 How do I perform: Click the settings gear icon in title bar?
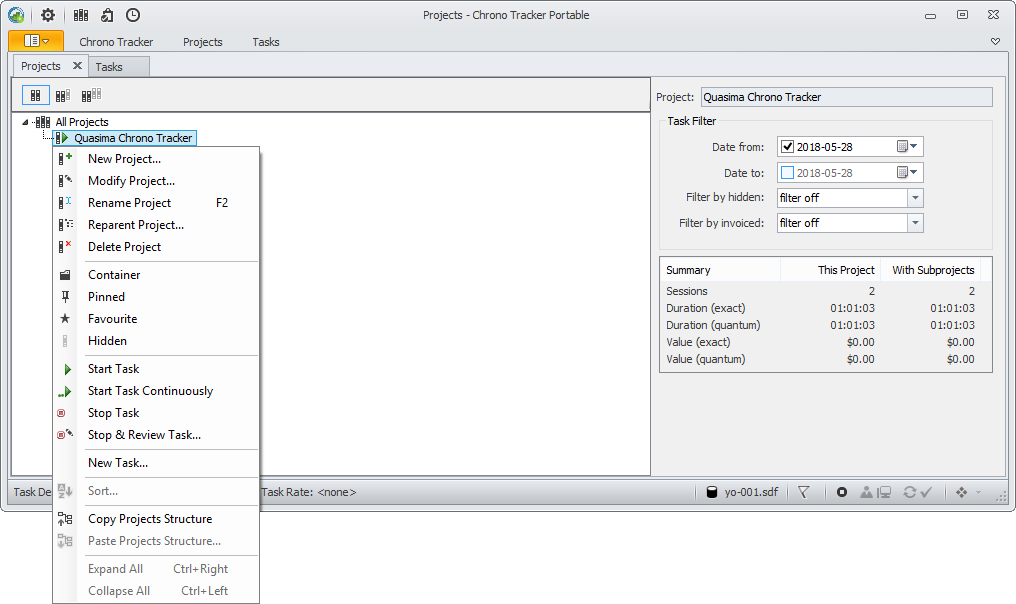click(48, 15)
